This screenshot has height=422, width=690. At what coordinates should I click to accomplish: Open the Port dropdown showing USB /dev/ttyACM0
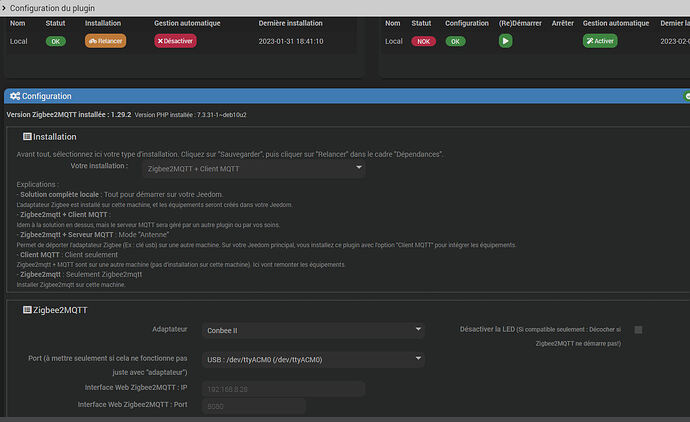click(x=310, y=359)
